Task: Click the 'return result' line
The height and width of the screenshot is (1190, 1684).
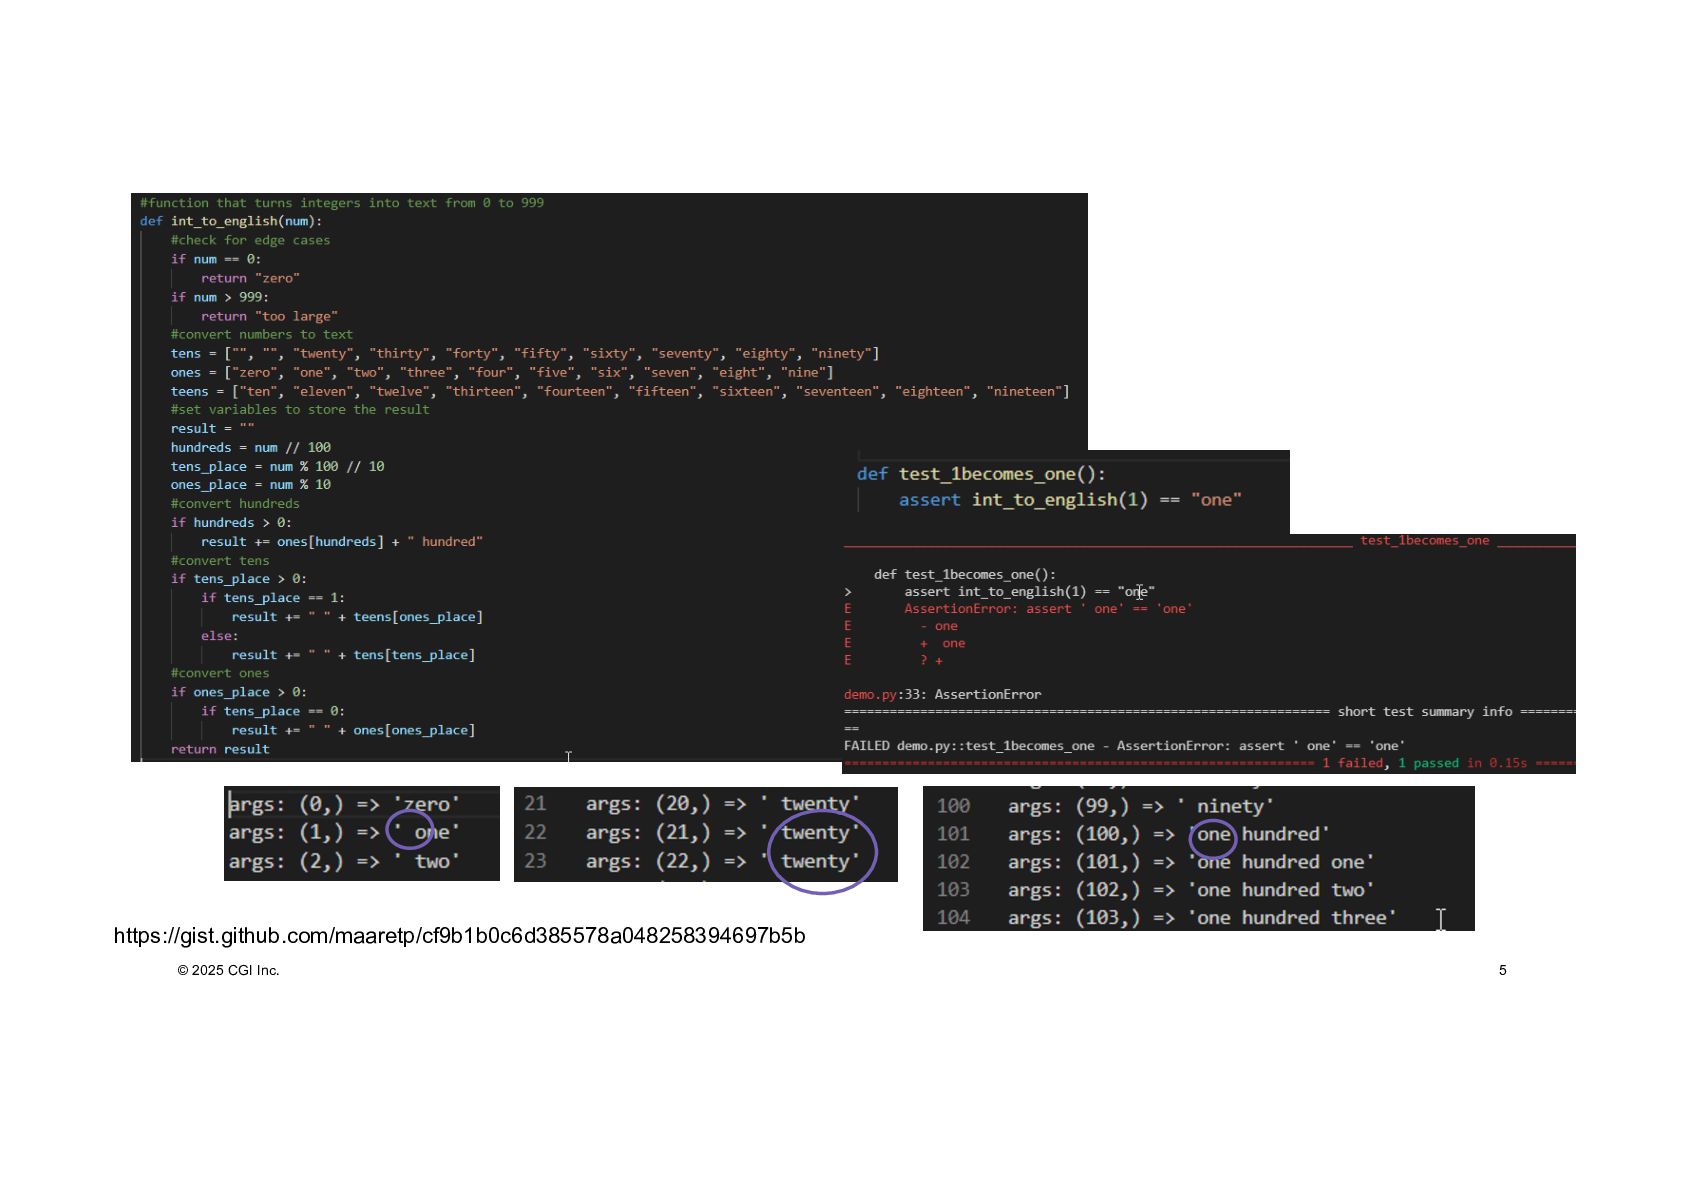Action: point(220,749)
